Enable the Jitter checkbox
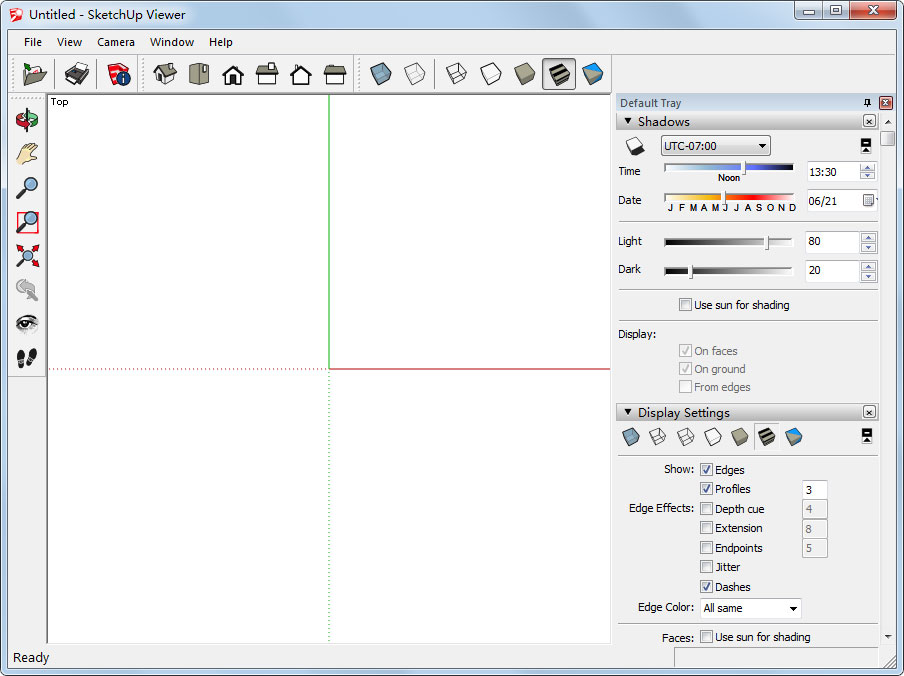 pyautogui.click(x=706, y=567)
